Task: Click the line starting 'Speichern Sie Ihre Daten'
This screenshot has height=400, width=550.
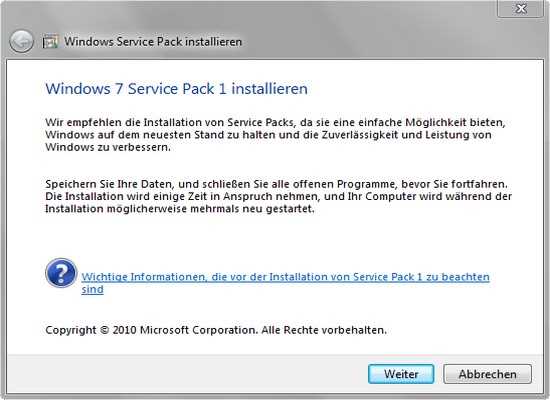Action: (x=276, y=184)
